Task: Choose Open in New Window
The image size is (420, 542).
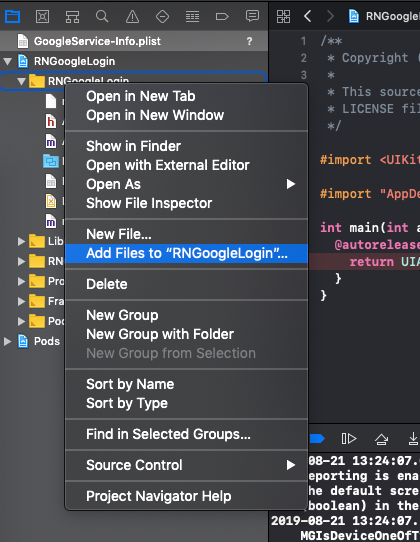Action: point(187,115)
